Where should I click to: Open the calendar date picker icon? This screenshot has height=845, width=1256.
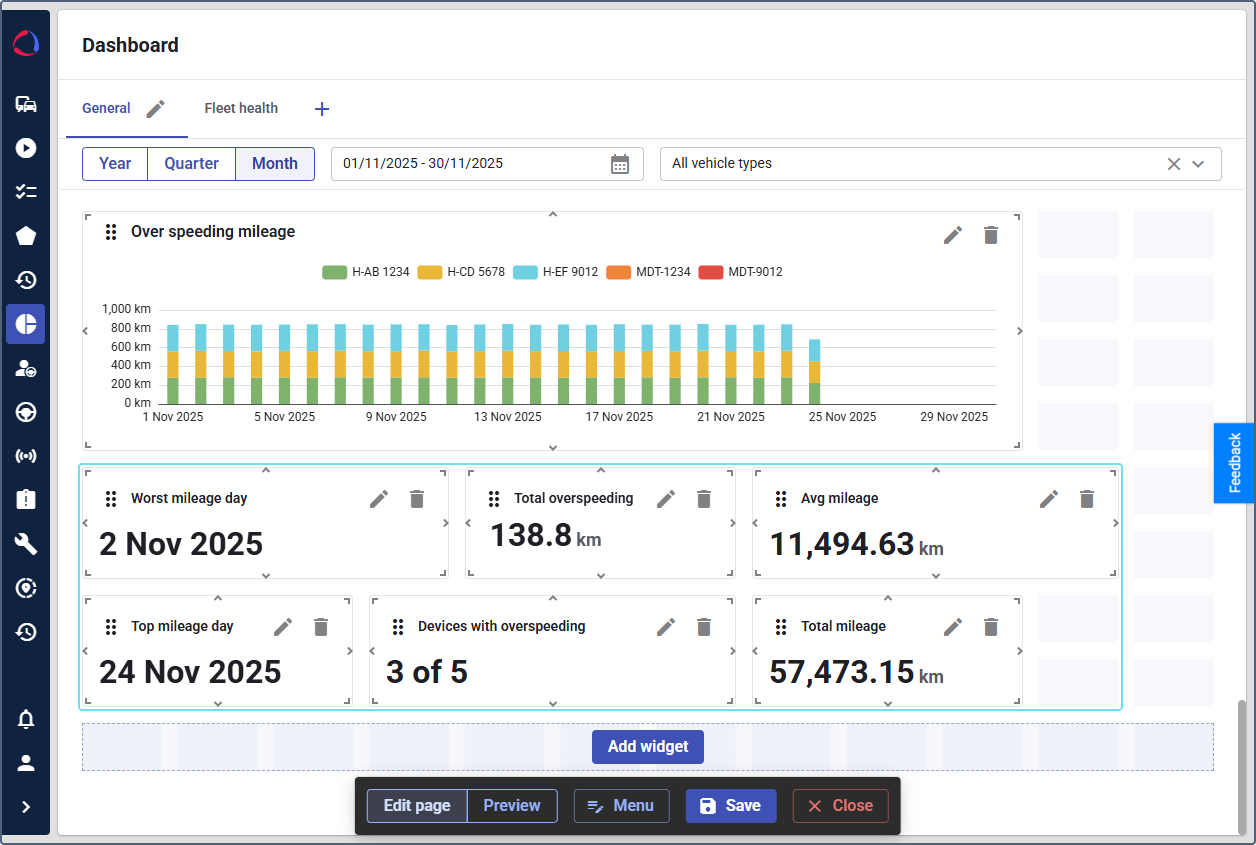[x=620, y=164]
